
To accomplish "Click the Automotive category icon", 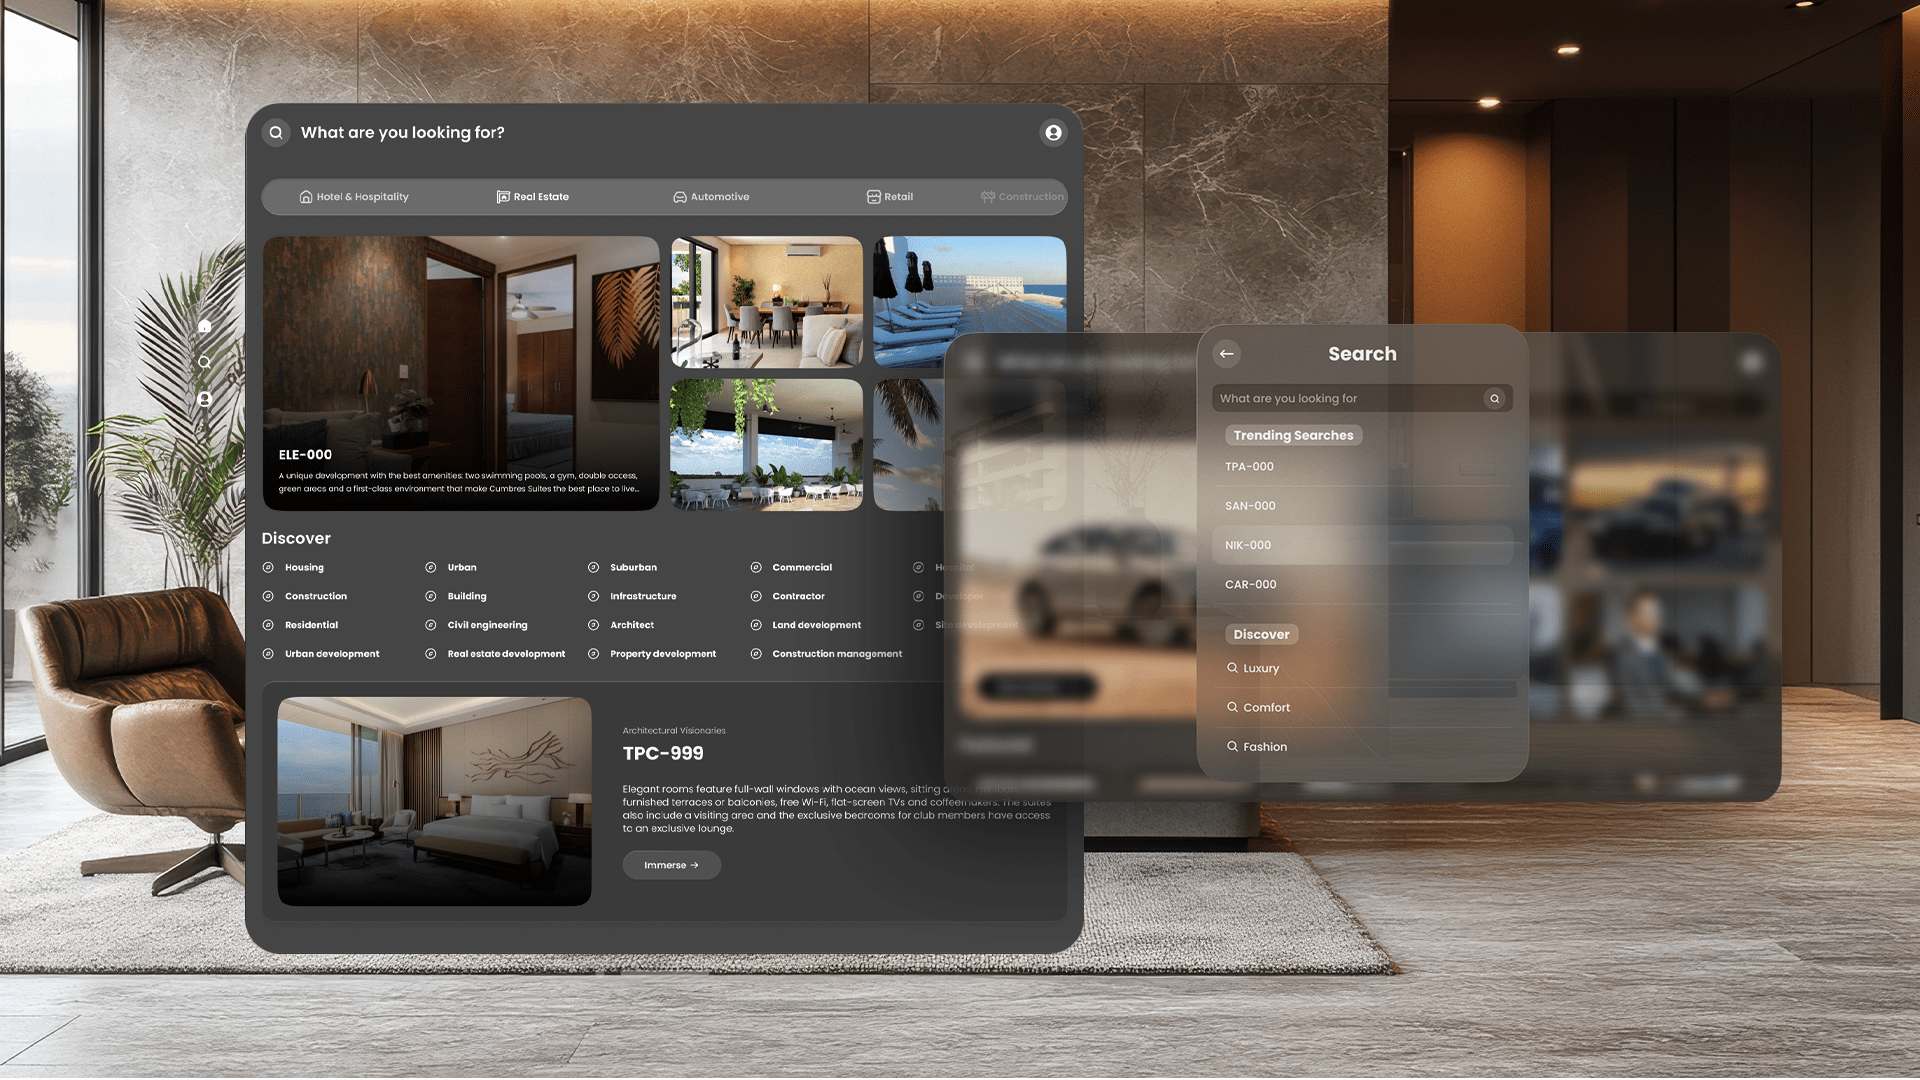I will tap(676, 196).
